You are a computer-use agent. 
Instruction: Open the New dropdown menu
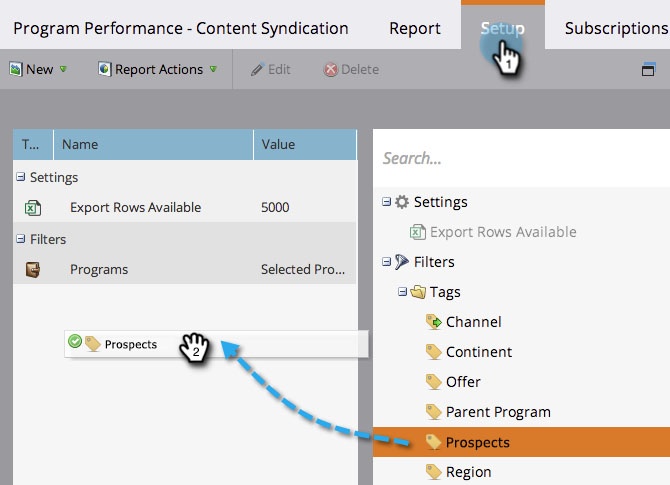pos(38,70)
